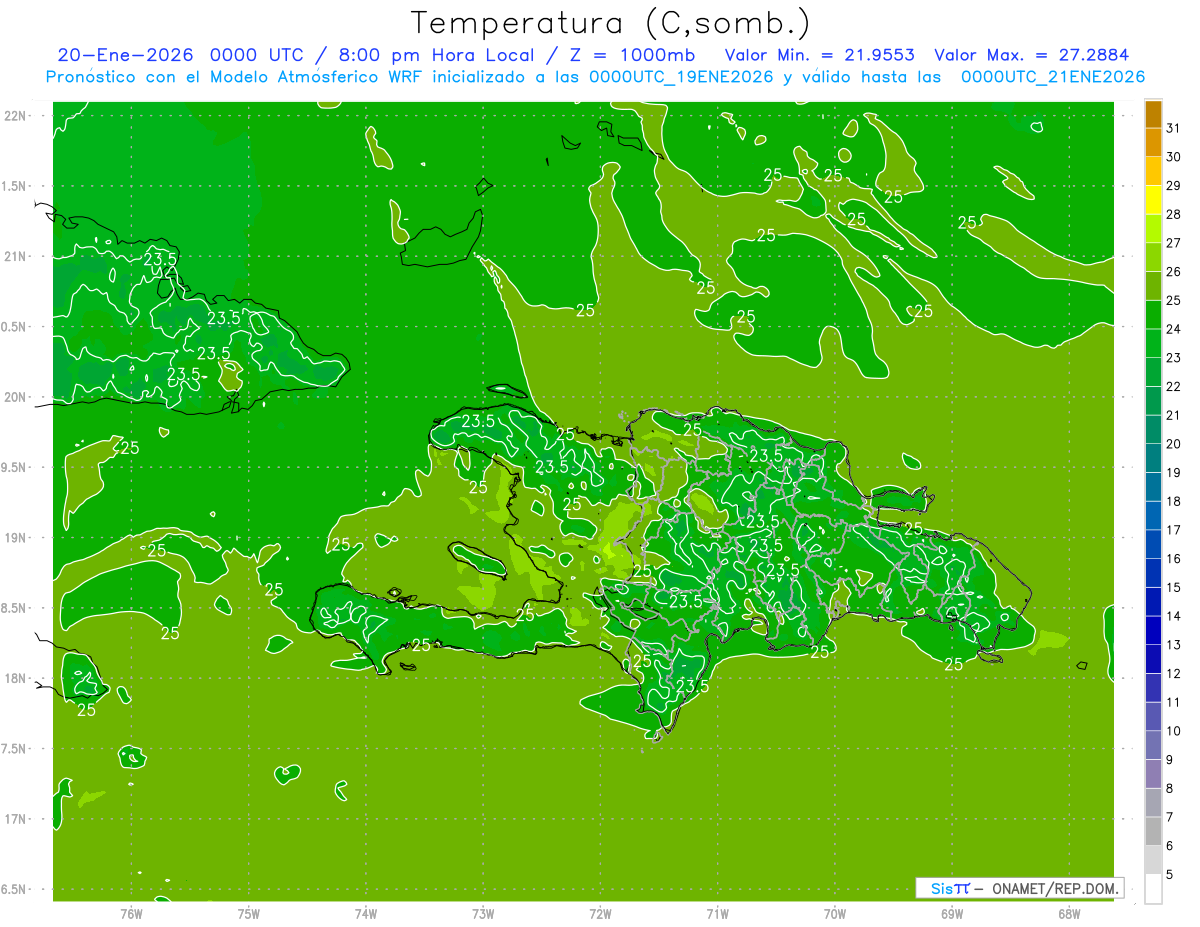Click the '71W' longitude axis label
The image size is (1200, 927).
717,914
